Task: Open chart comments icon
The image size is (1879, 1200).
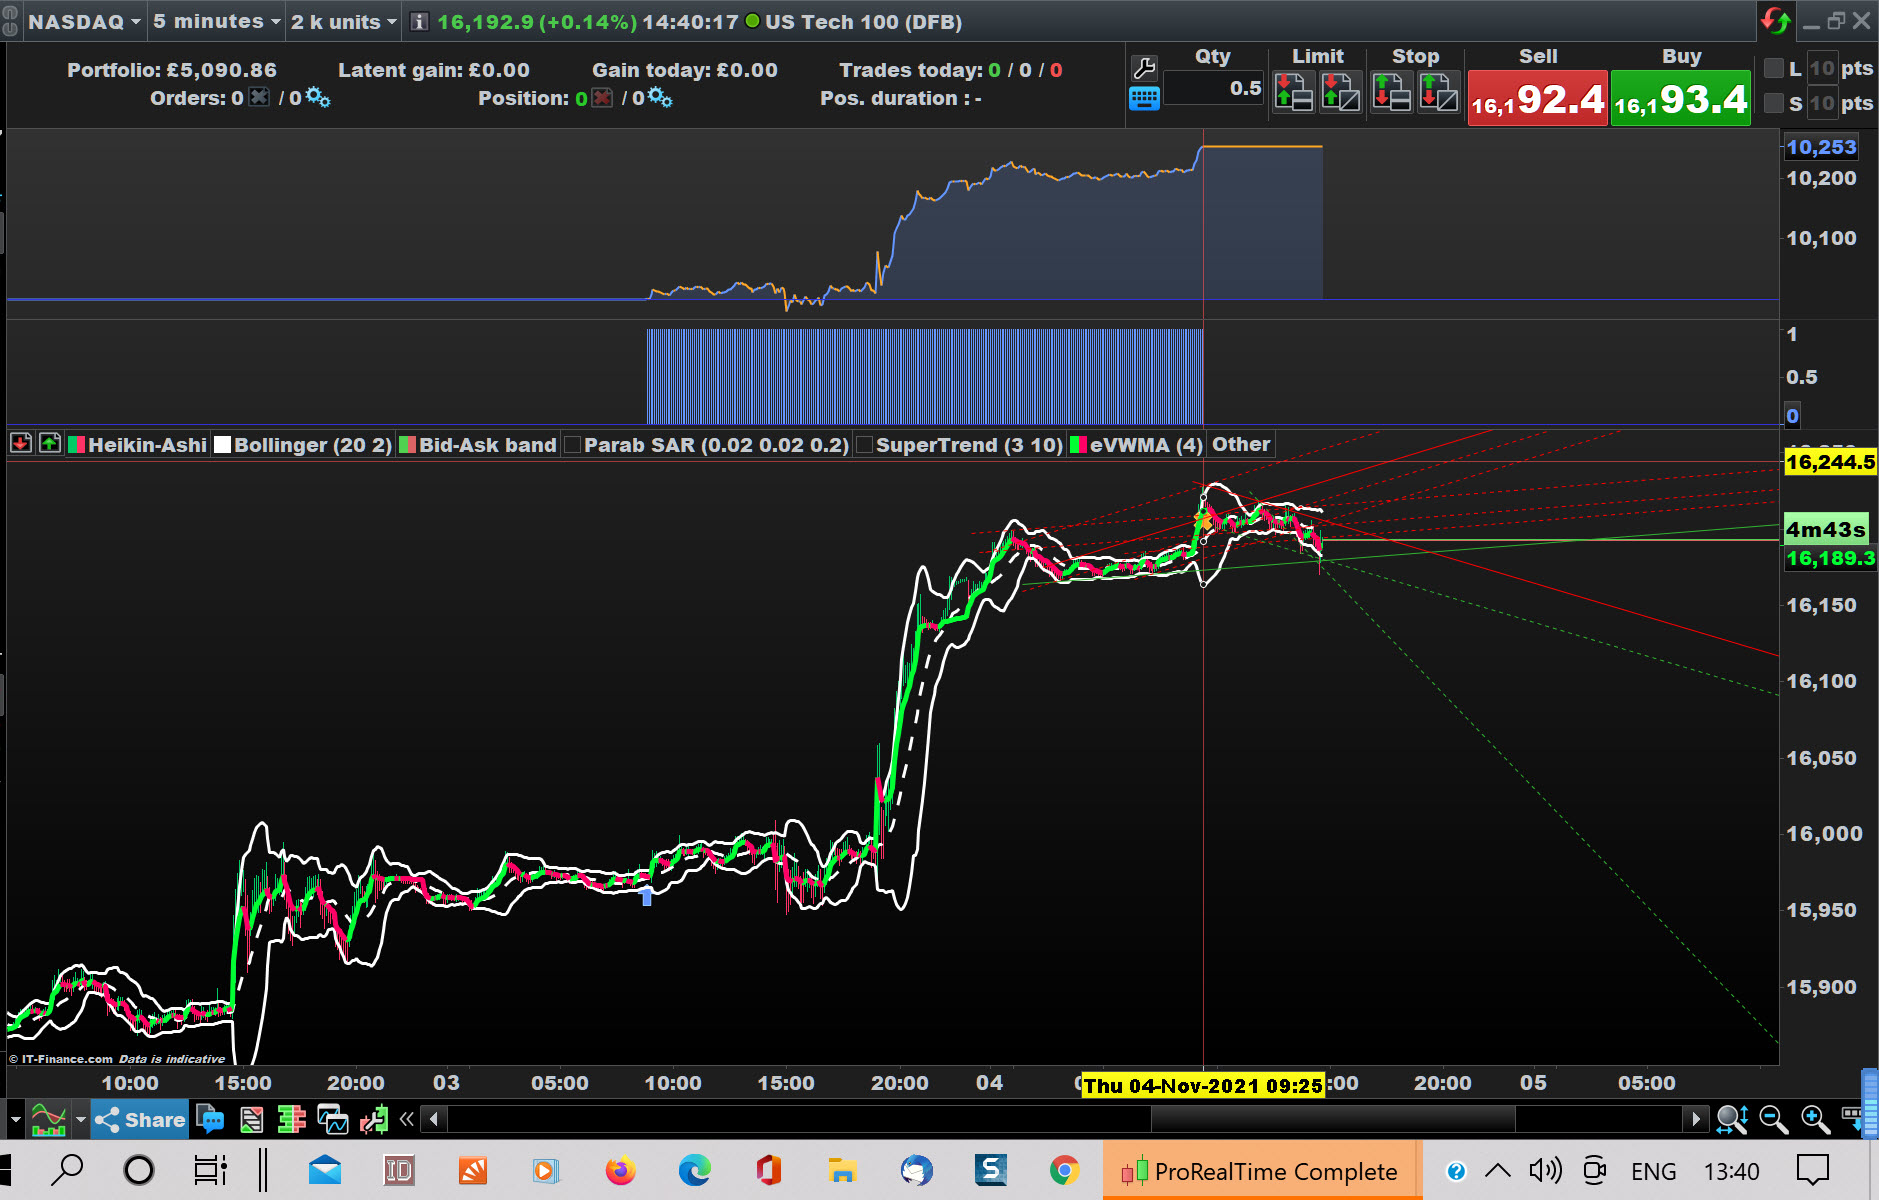Action: (x=210, y=1119)
